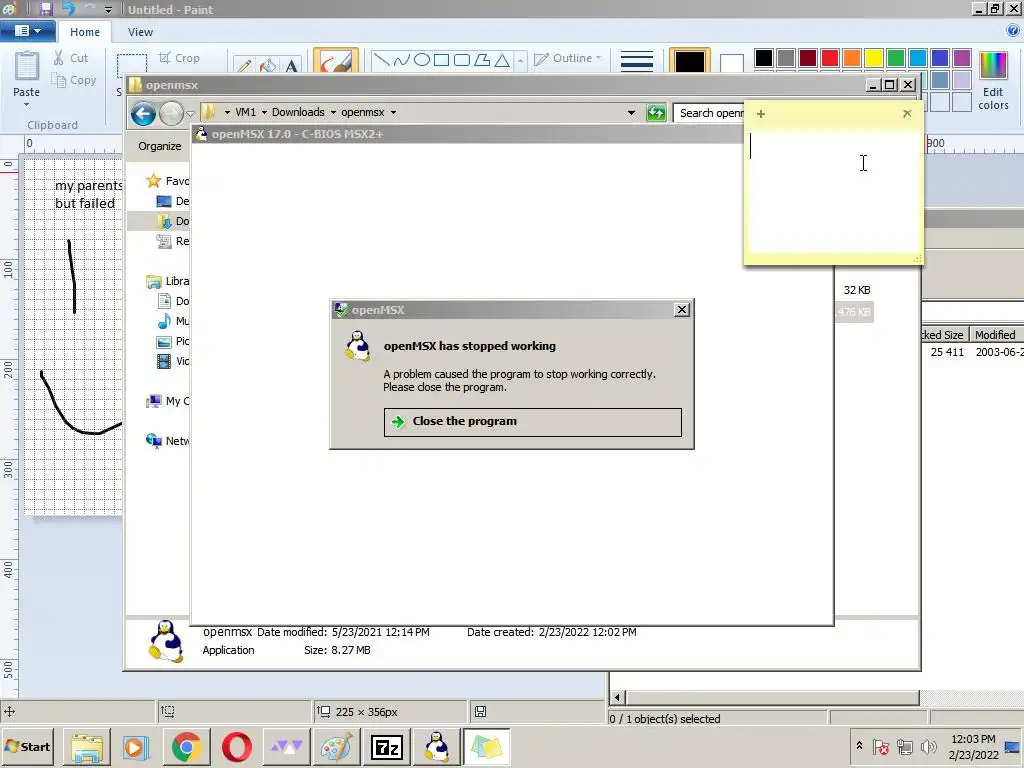
Task: Select the Color 1 black swatch
Action: click(690, 61)
